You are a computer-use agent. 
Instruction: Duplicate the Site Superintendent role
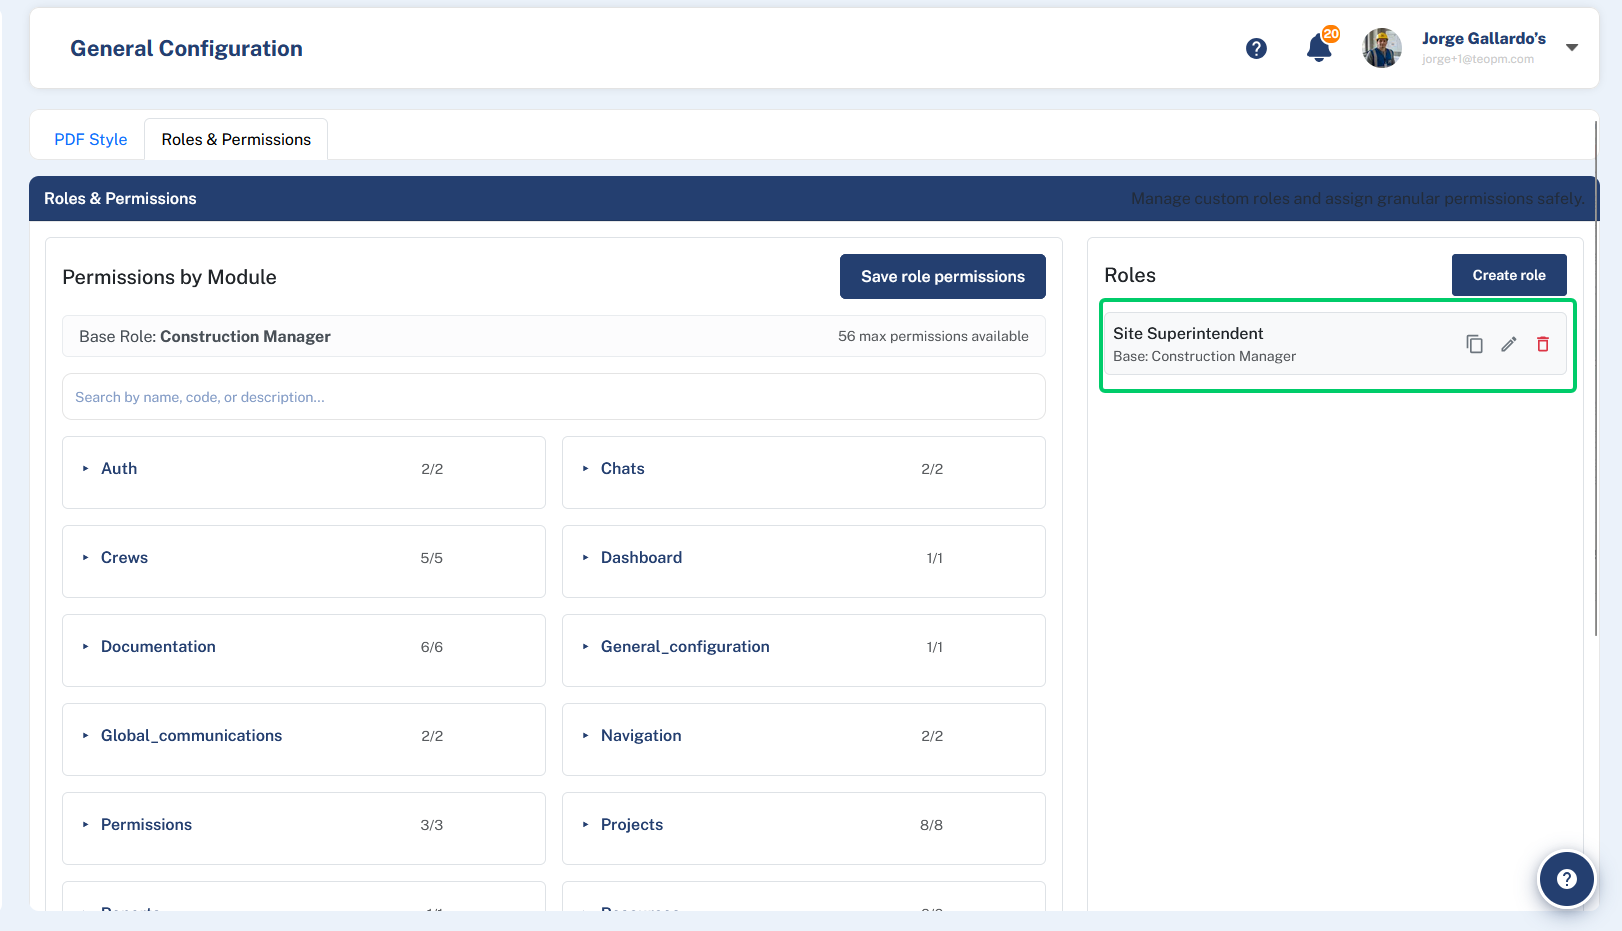(1474, 344)
